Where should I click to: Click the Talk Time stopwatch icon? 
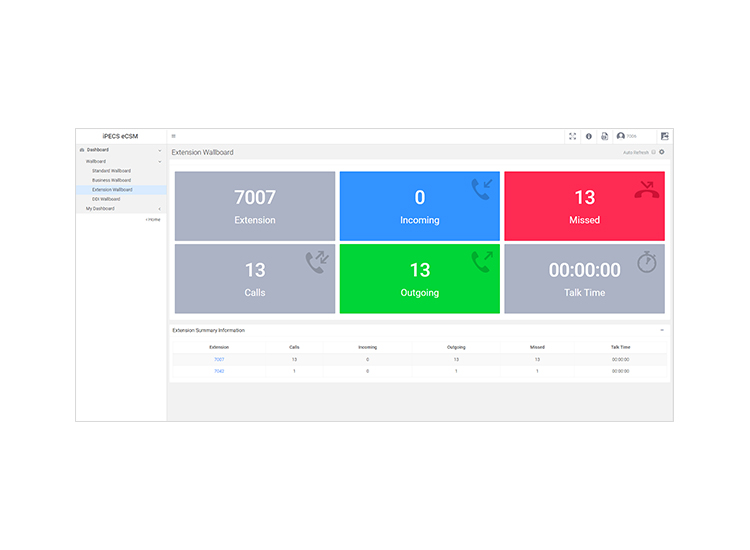click(x=647, y=262)
